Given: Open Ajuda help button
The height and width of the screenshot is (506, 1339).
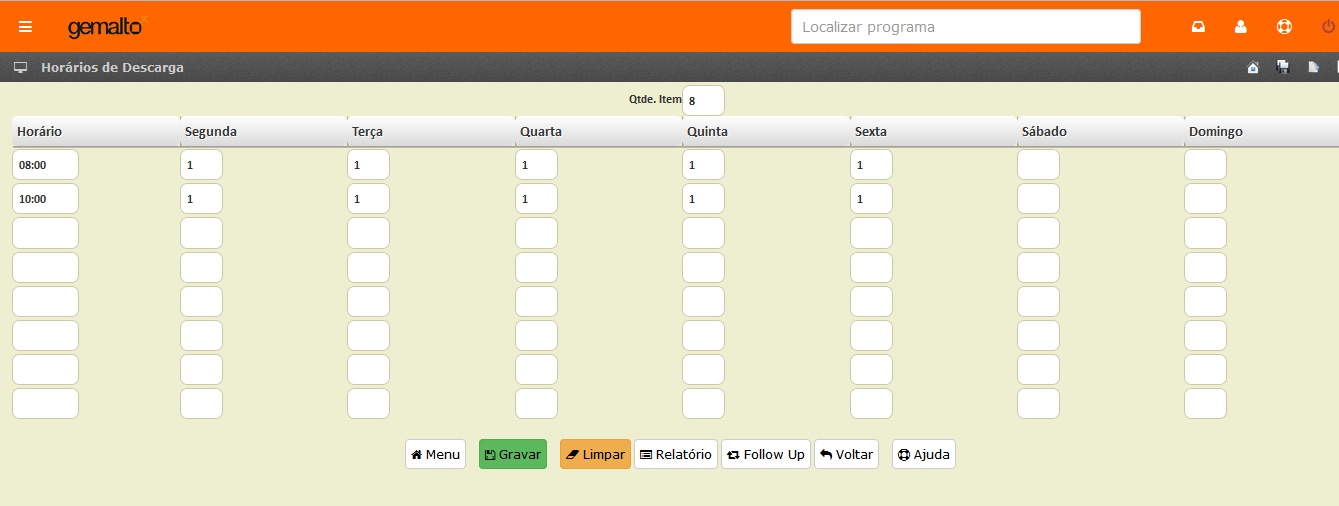Looking at the screenshot, I should (x=923, y=454).
